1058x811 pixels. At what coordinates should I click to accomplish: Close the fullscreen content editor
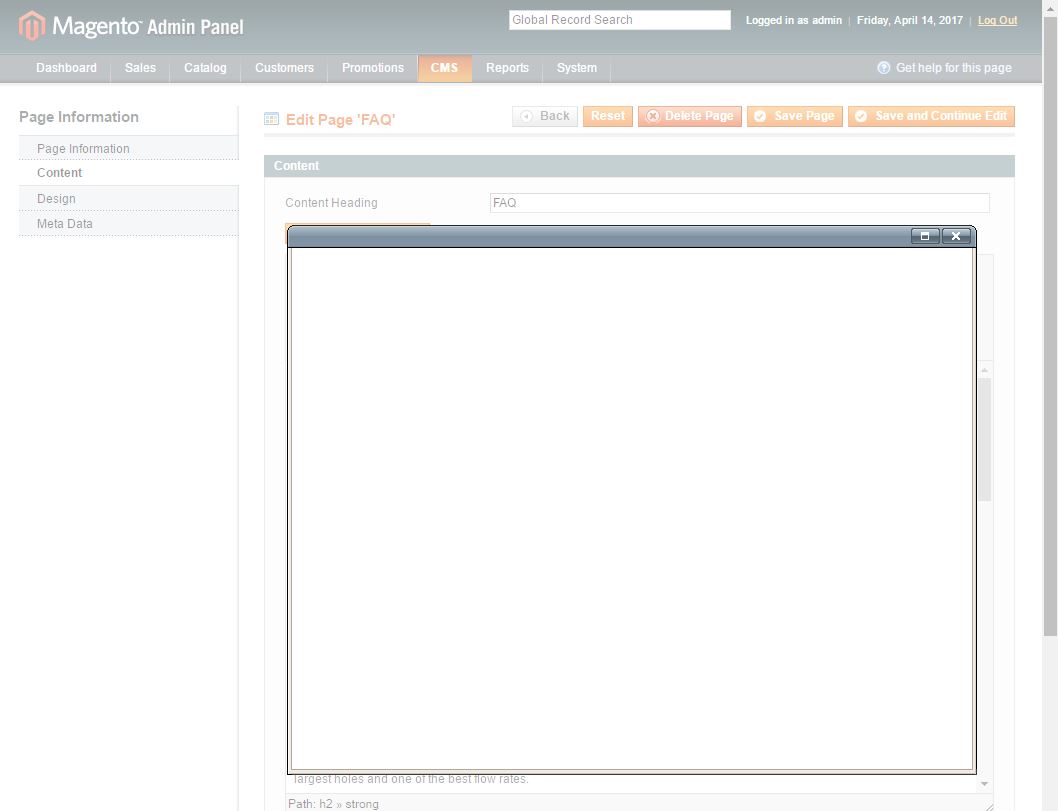956,236
